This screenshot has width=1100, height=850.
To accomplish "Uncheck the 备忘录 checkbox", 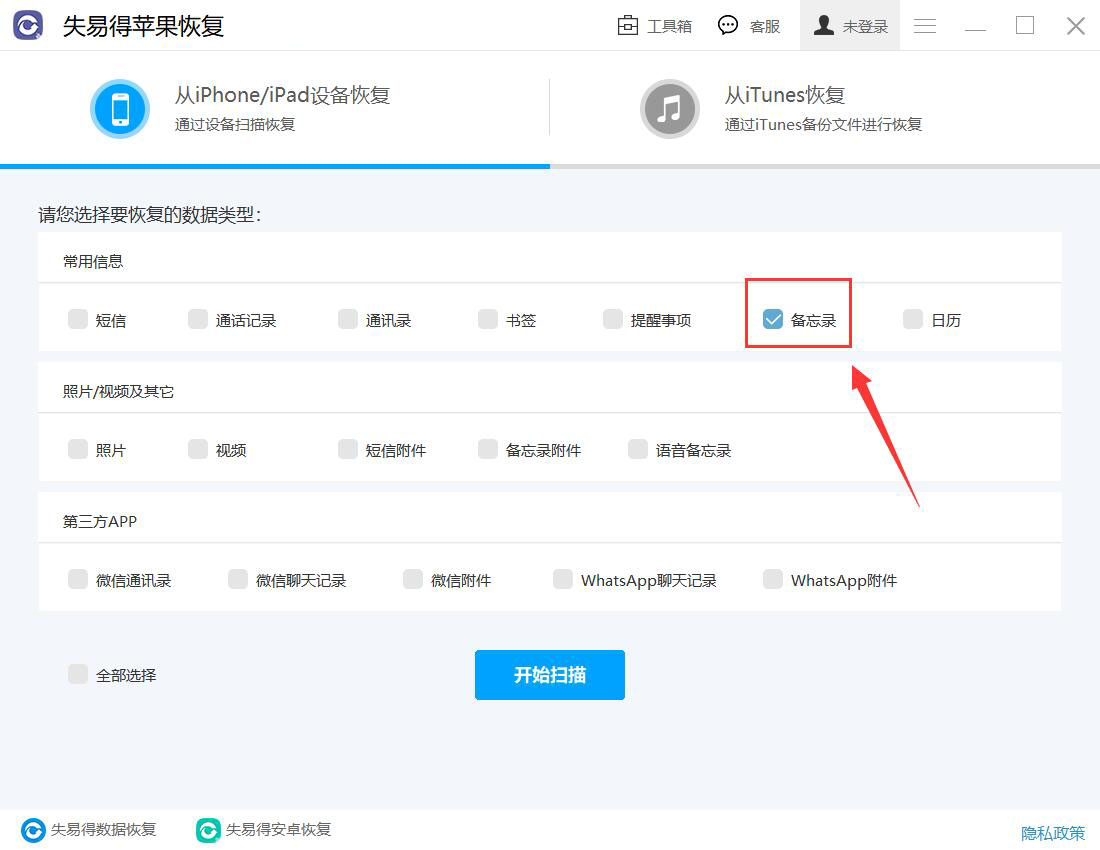I will [x=772, y=319].
